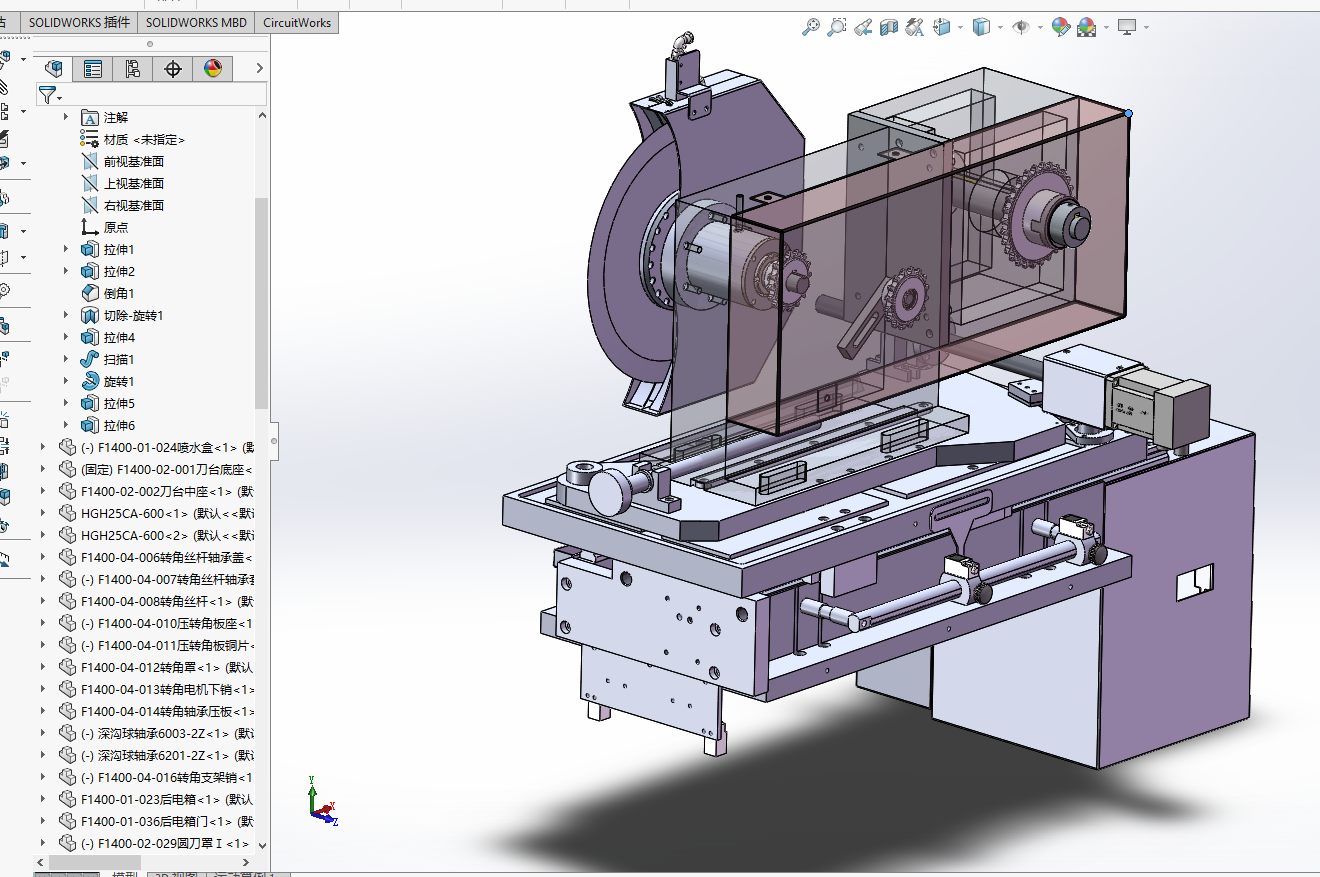Click the Previous View icon

click(863, 28)
